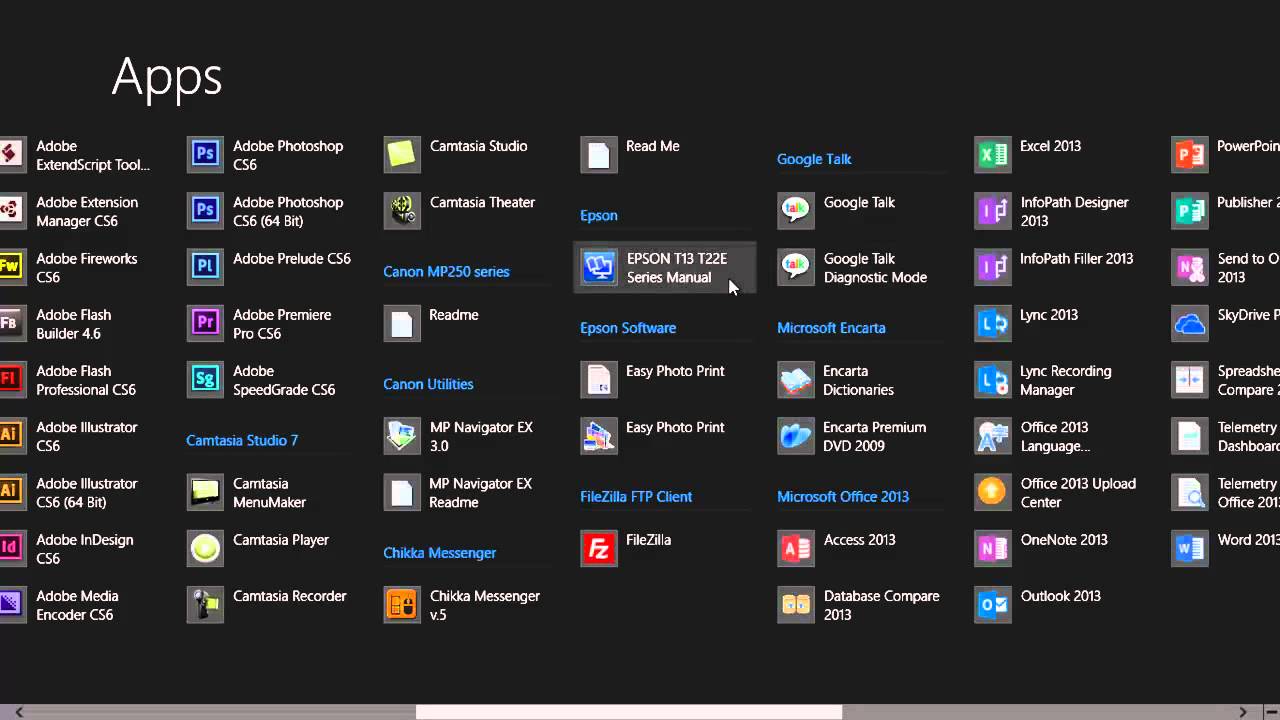This screenshot has width=1280, height=720.
Task: Open OneNote 2013 icon
Action: click(993, 548)
